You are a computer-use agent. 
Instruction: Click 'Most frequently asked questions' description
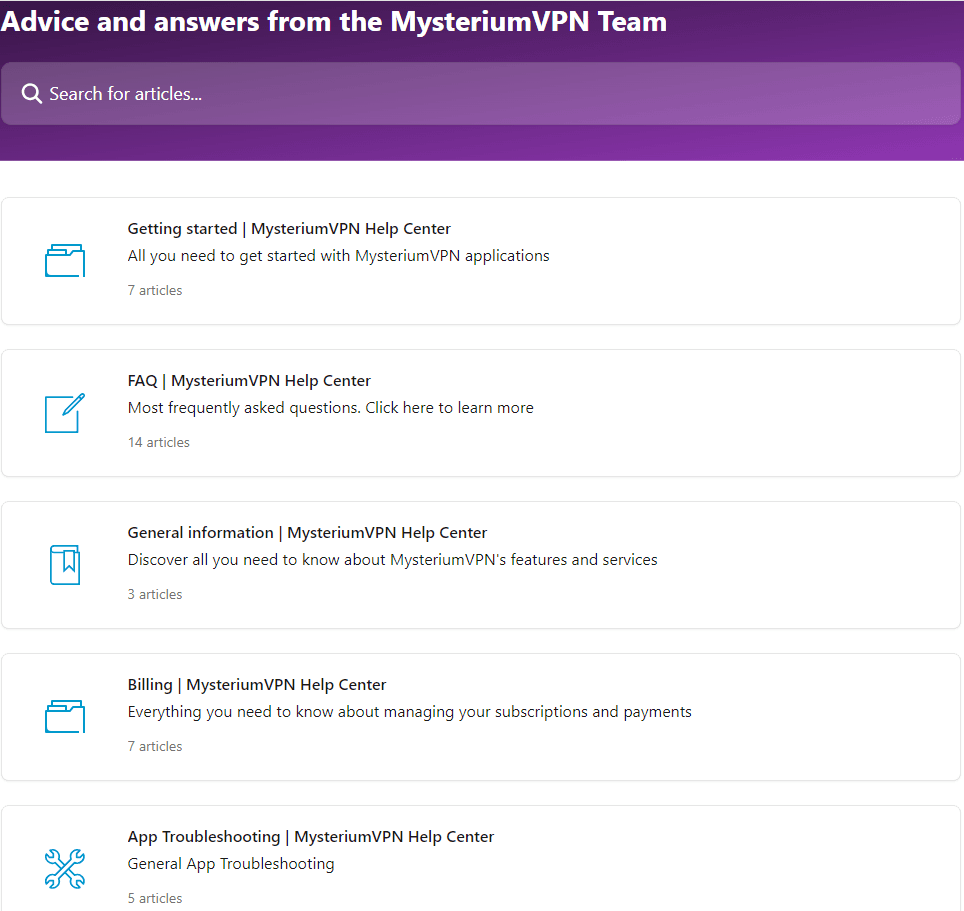331,408
